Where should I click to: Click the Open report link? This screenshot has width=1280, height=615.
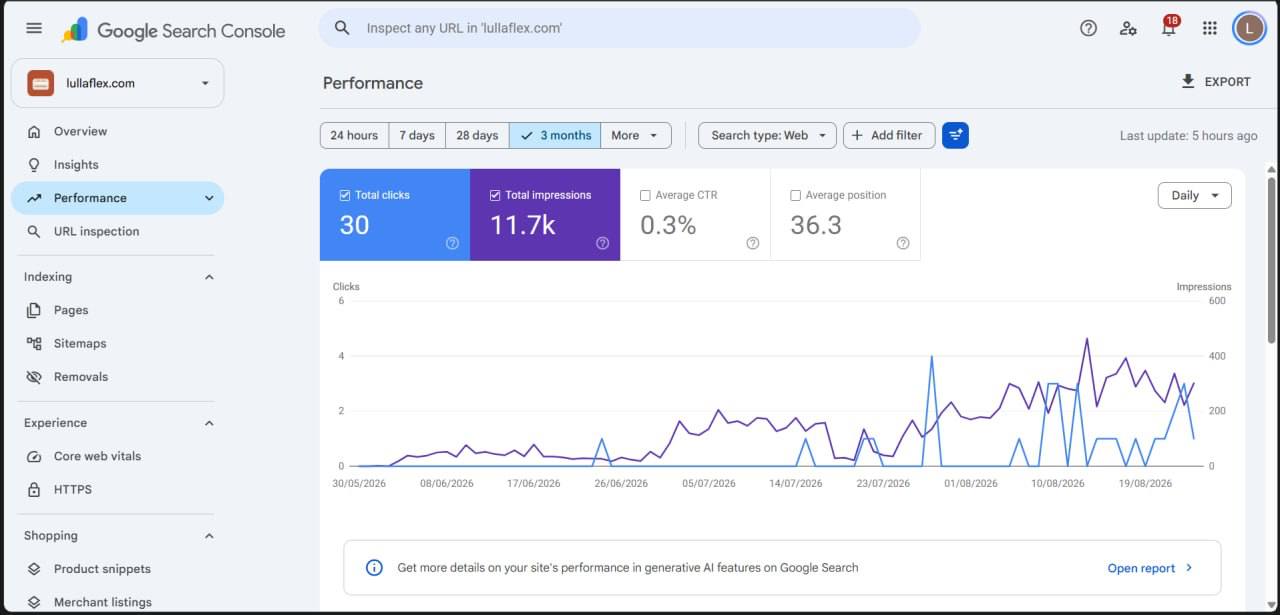(x=1150, y=568)
